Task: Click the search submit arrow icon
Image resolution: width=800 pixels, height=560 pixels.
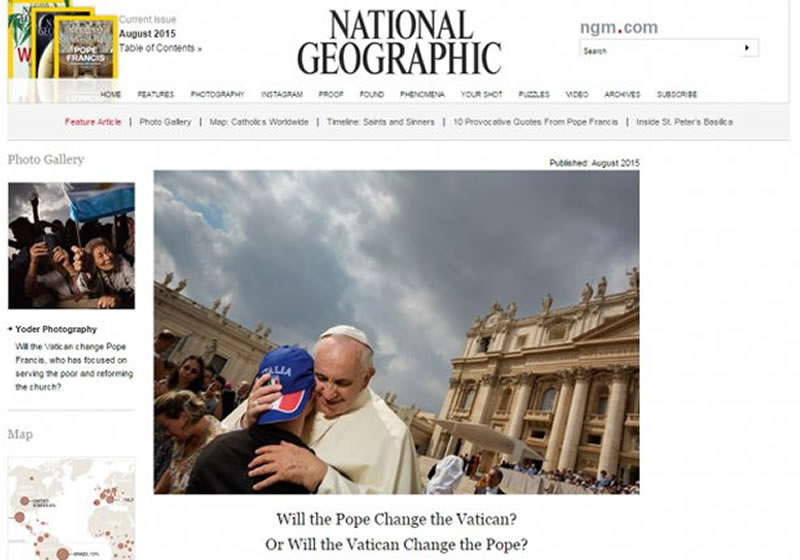Action: point(747,48)
